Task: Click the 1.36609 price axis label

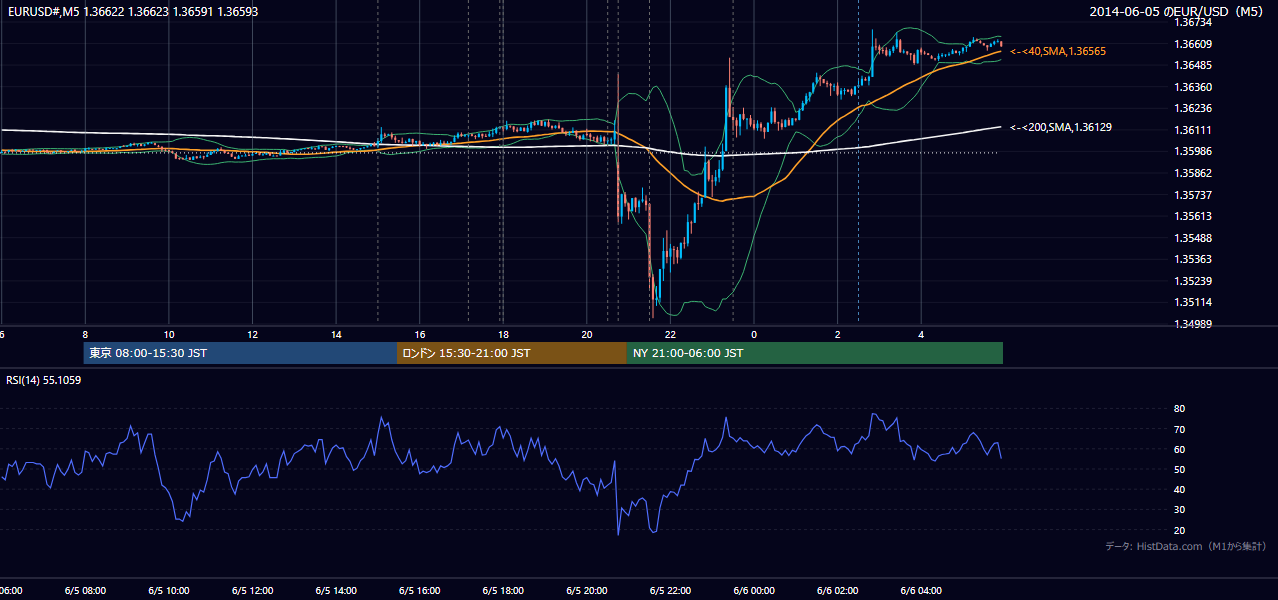Action: 1192,44
